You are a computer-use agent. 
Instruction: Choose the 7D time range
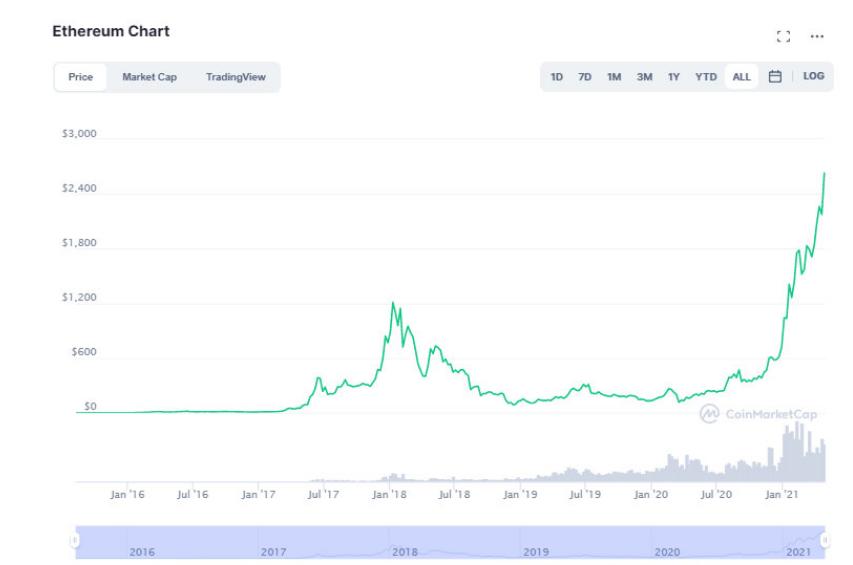coord(585,77)
